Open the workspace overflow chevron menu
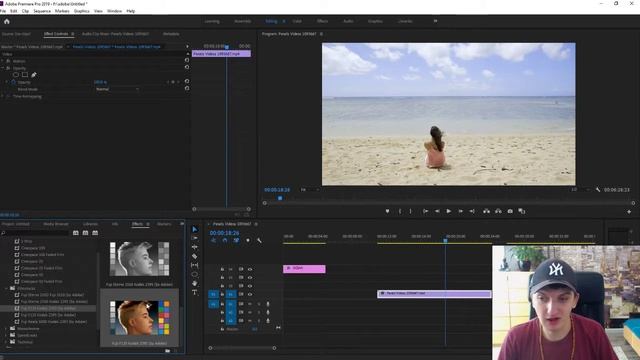This screenshot has height=360, width=640. (435, 21)
